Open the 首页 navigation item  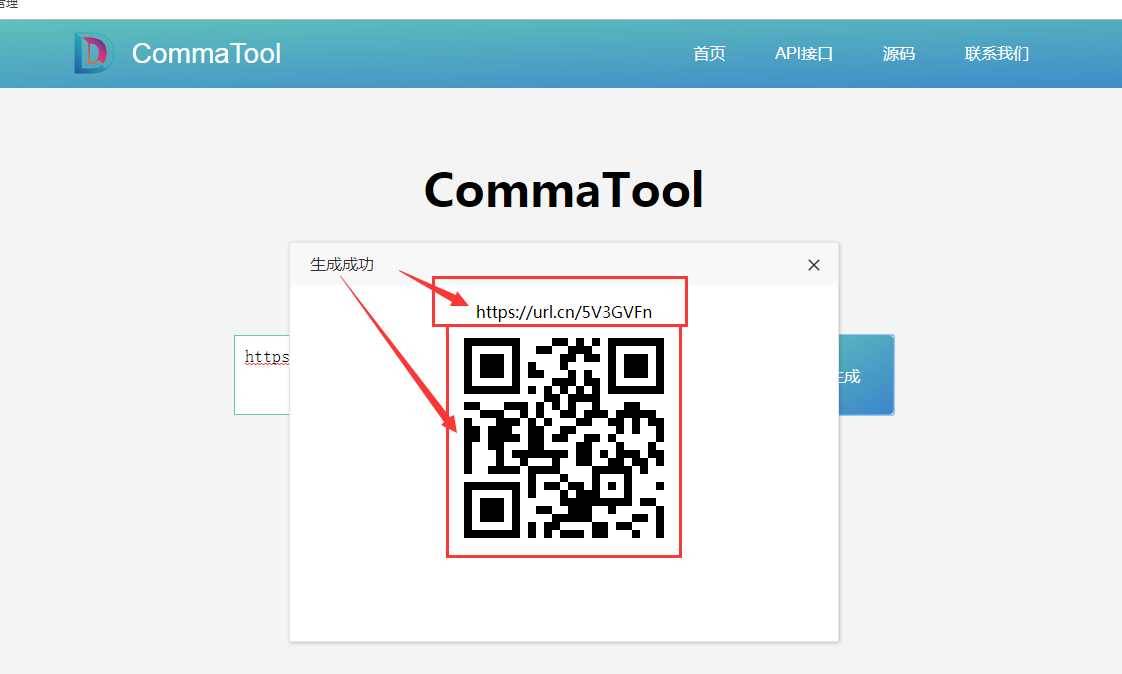[x=709, y=54]
